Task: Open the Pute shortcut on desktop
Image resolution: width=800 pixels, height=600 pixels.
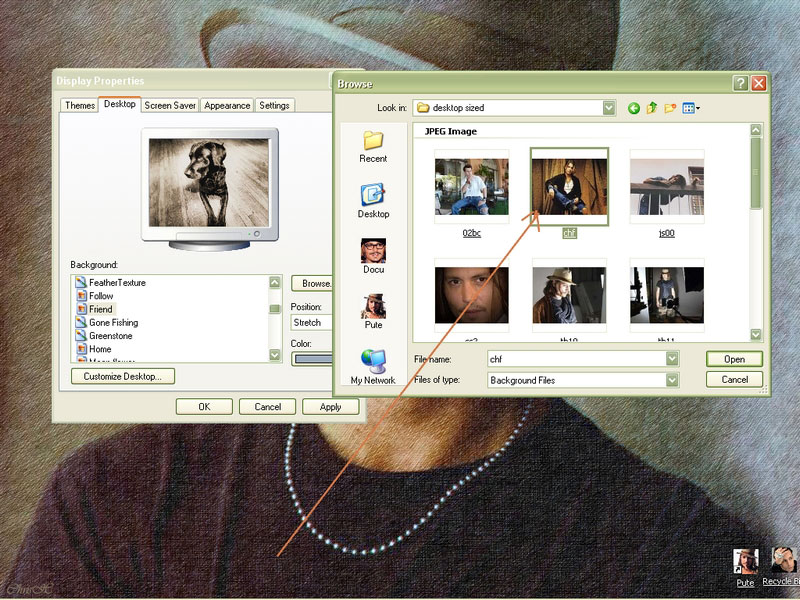Action: 745,563
